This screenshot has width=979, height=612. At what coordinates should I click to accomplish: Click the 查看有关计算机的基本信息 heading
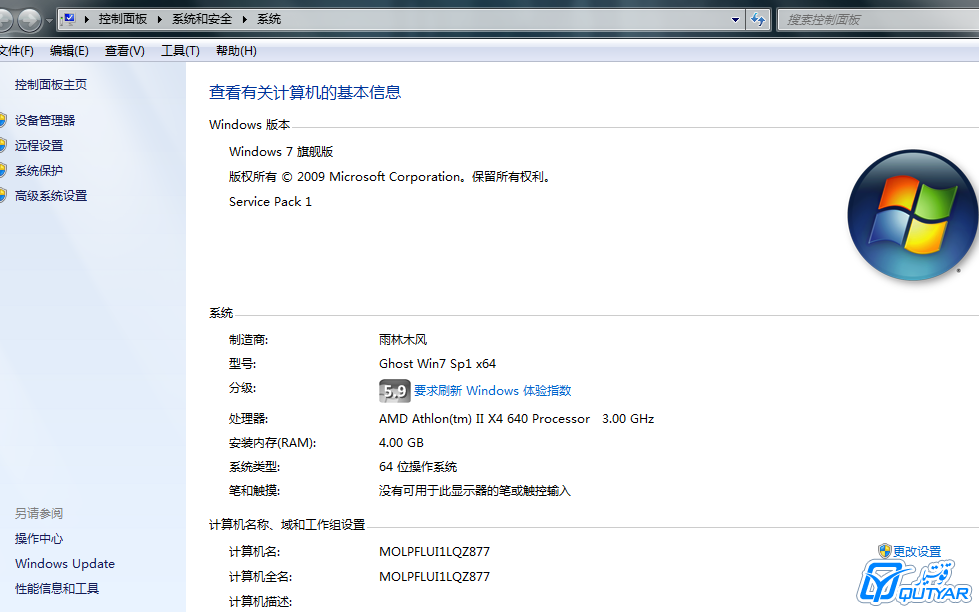[x=305, y=92]
